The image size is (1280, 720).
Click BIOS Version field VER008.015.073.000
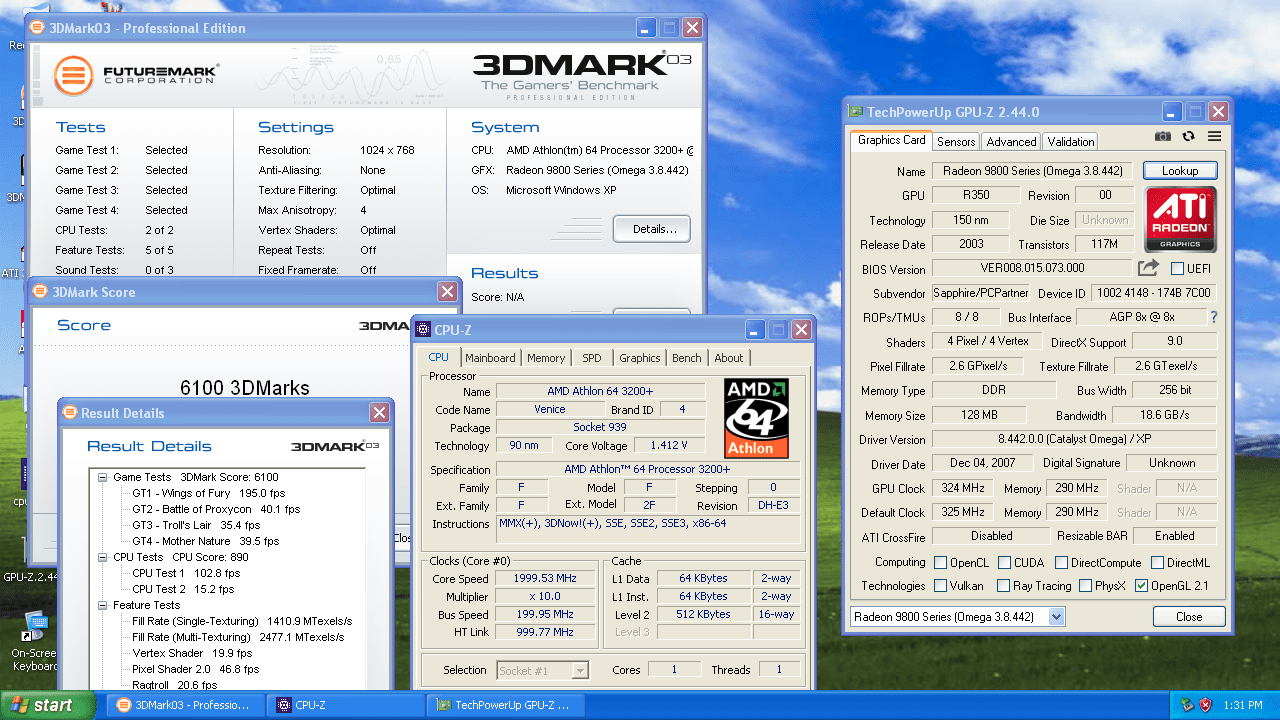point(1031,268)
